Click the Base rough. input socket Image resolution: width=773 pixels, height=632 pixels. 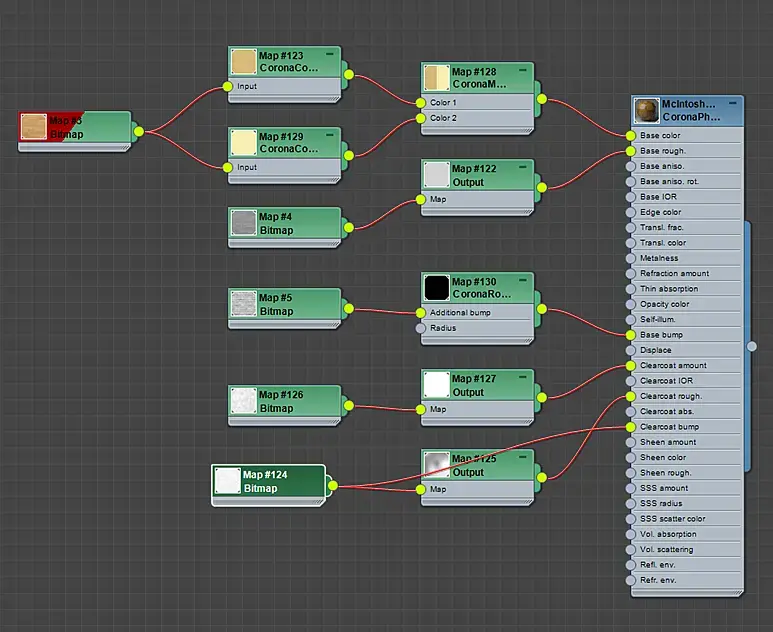click(x=631, y=151)
